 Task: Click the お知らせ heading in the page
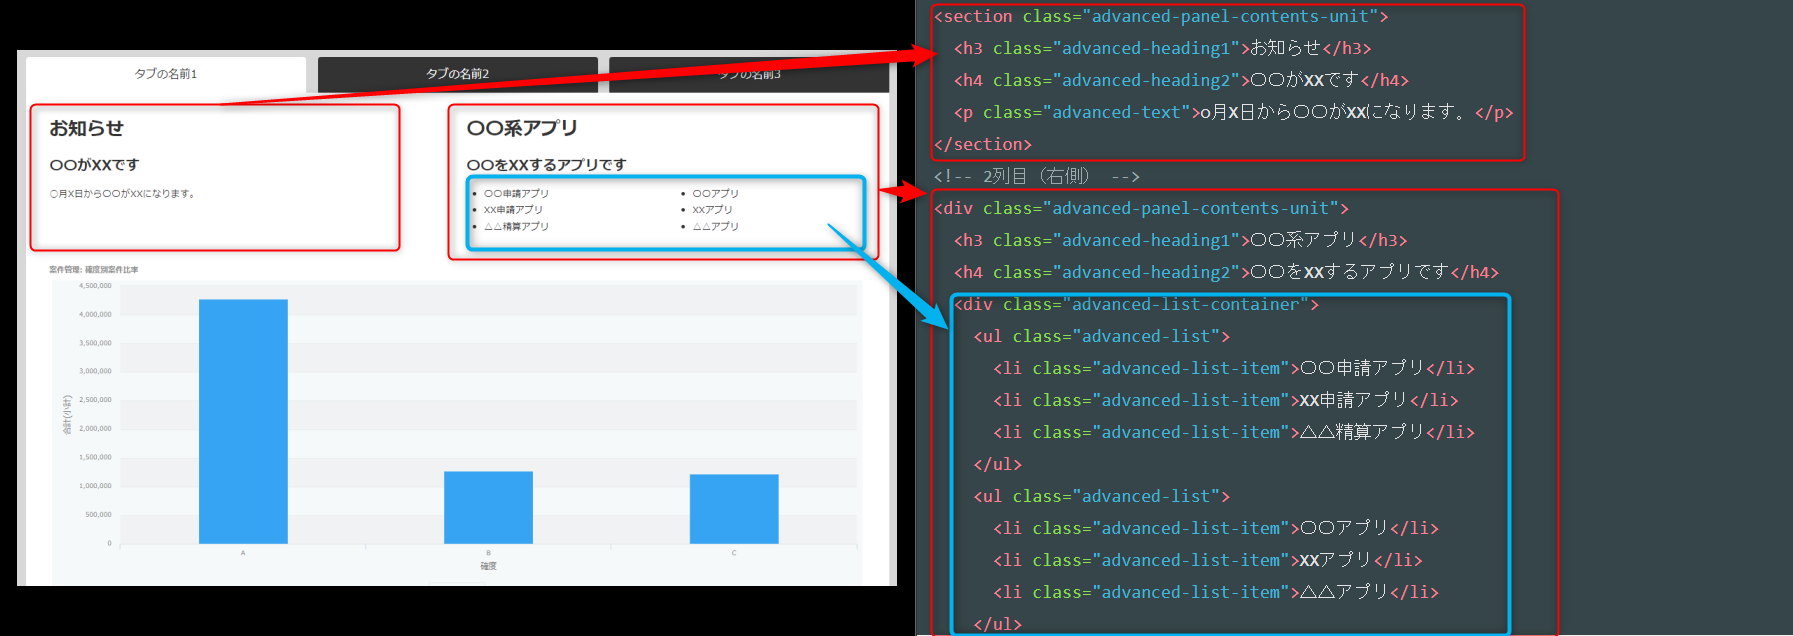[x=87, y=128]
